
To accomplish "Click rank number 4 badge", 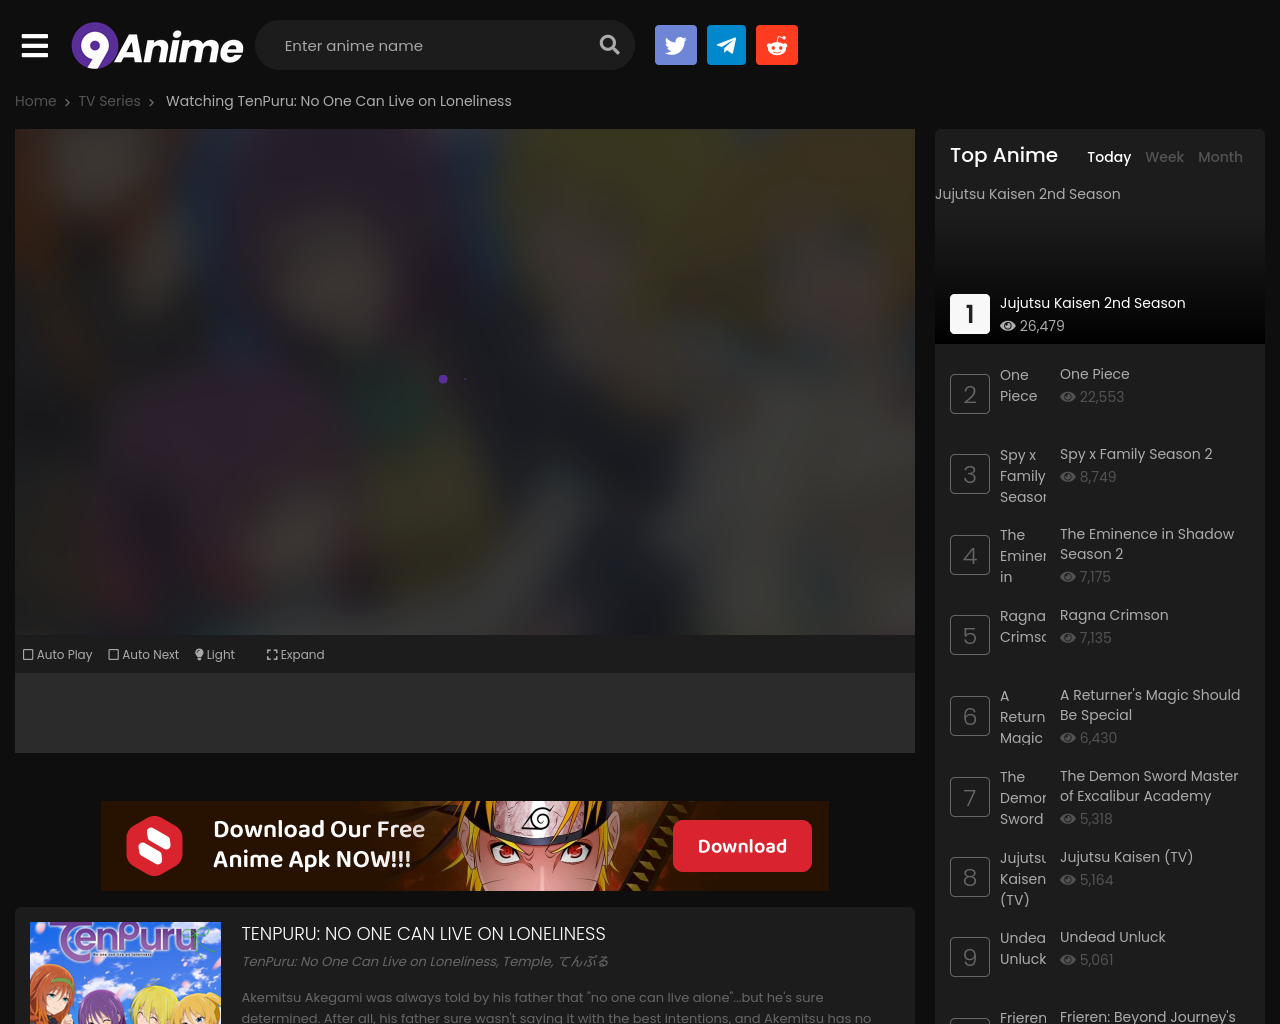I will (970, 555).
